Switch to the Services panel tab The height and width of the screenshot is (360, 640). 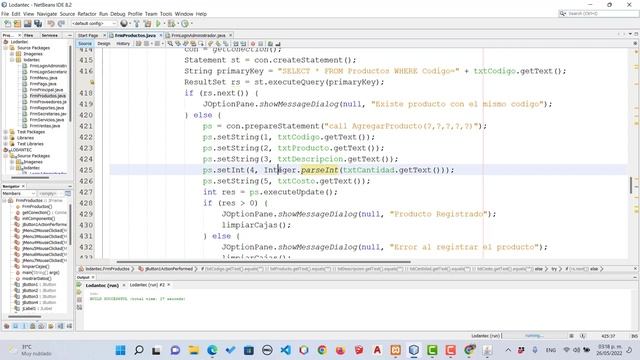coord(49,36)
